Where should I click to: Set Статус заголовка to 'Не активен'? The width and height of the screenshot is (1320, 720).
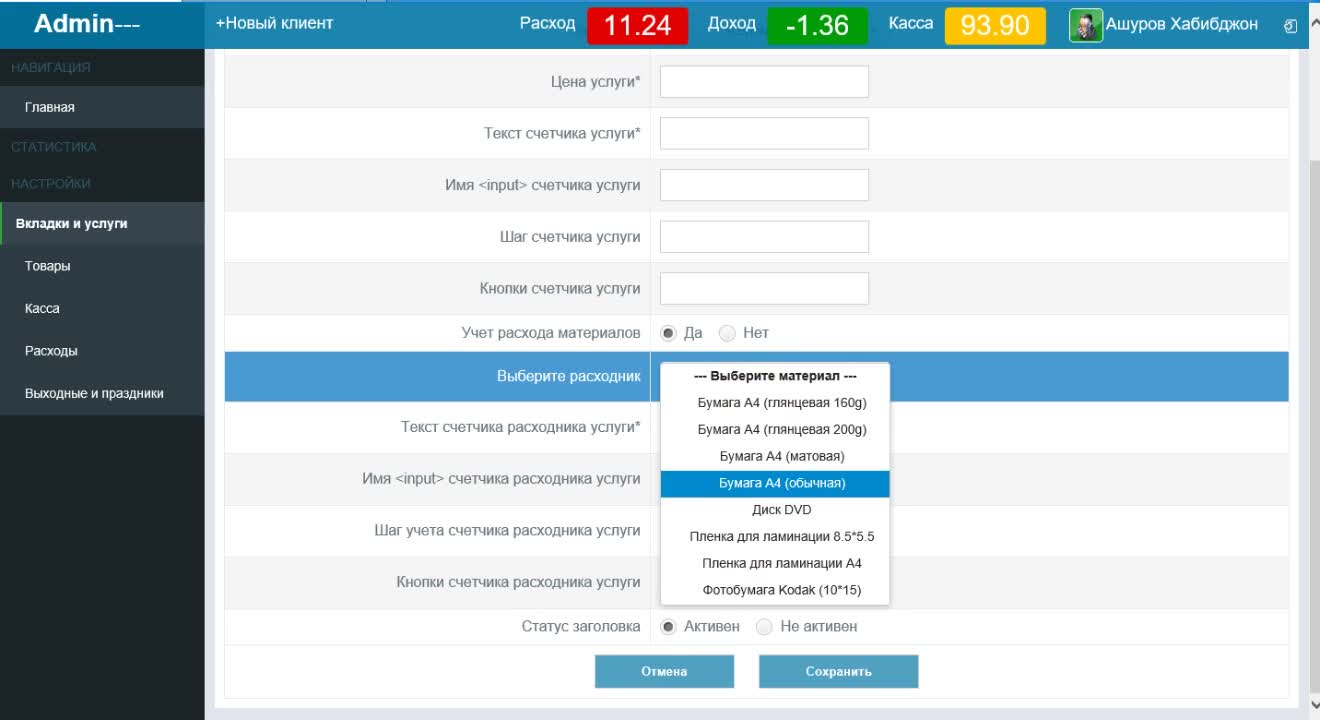[765, 627]
